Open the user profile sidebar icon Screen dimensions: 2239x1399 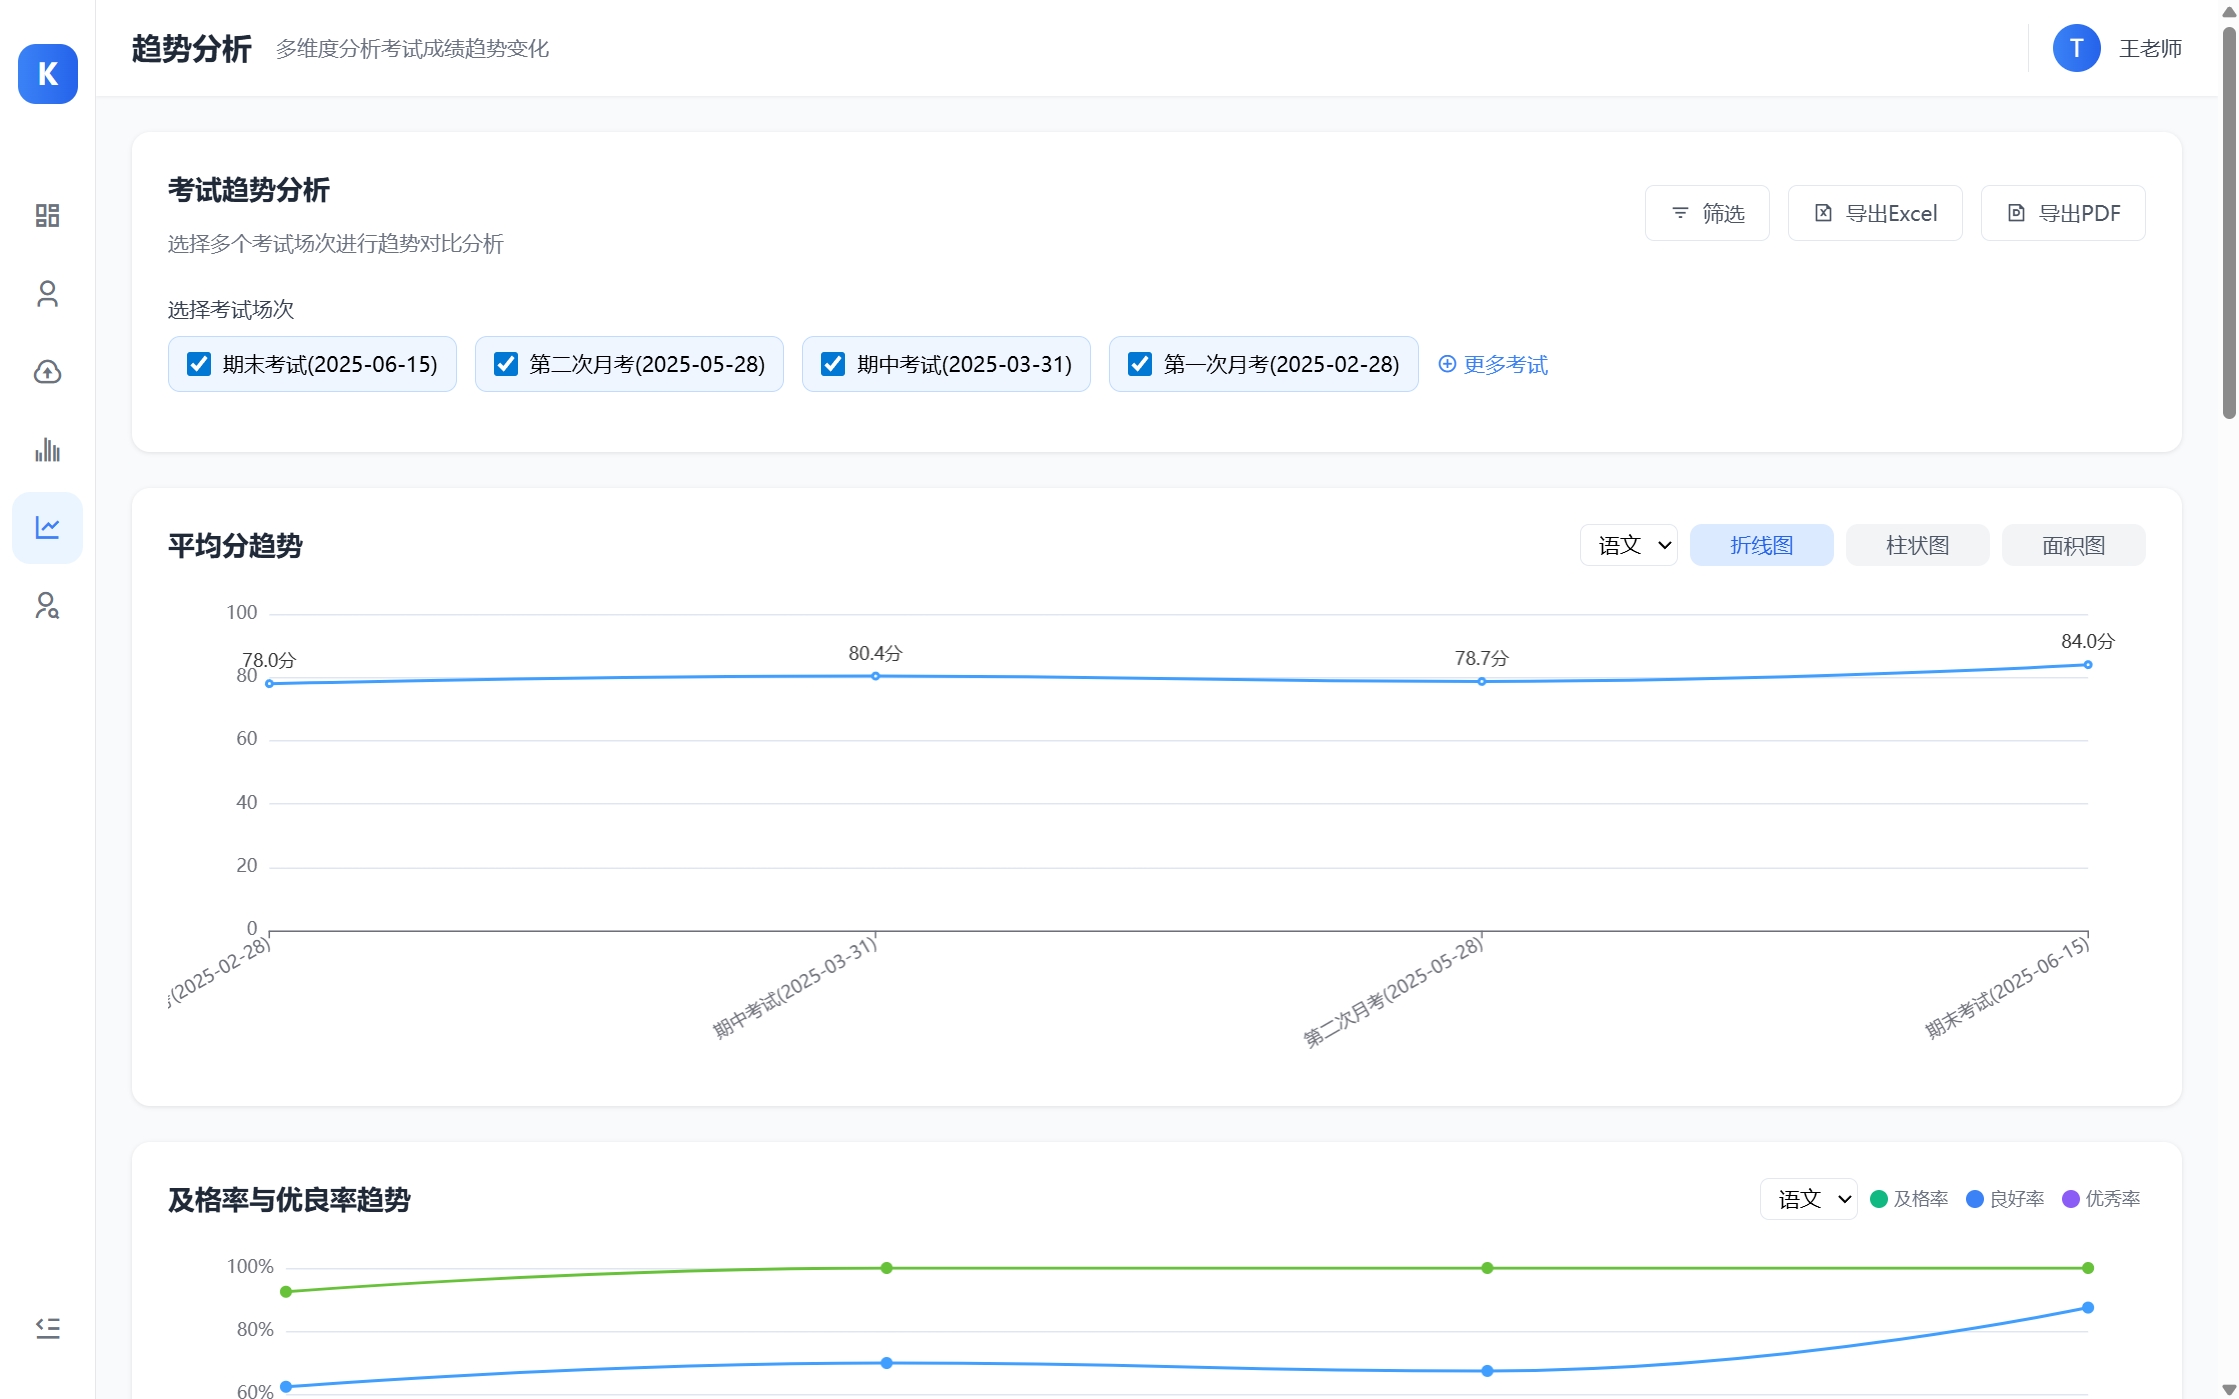click(x=47, y=294)
